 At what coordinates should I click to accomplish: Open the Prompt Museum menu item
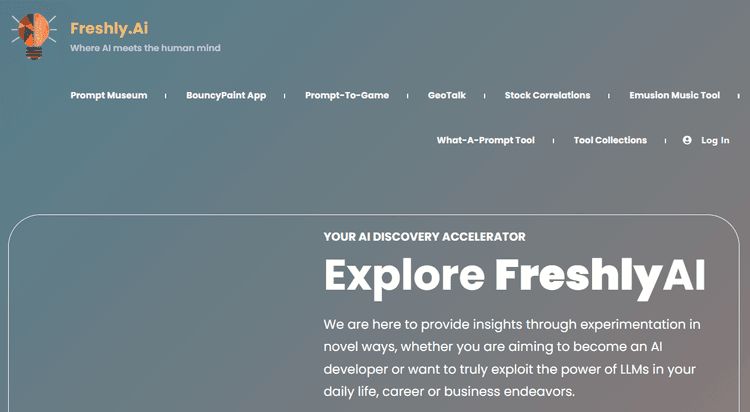(109, 95)
